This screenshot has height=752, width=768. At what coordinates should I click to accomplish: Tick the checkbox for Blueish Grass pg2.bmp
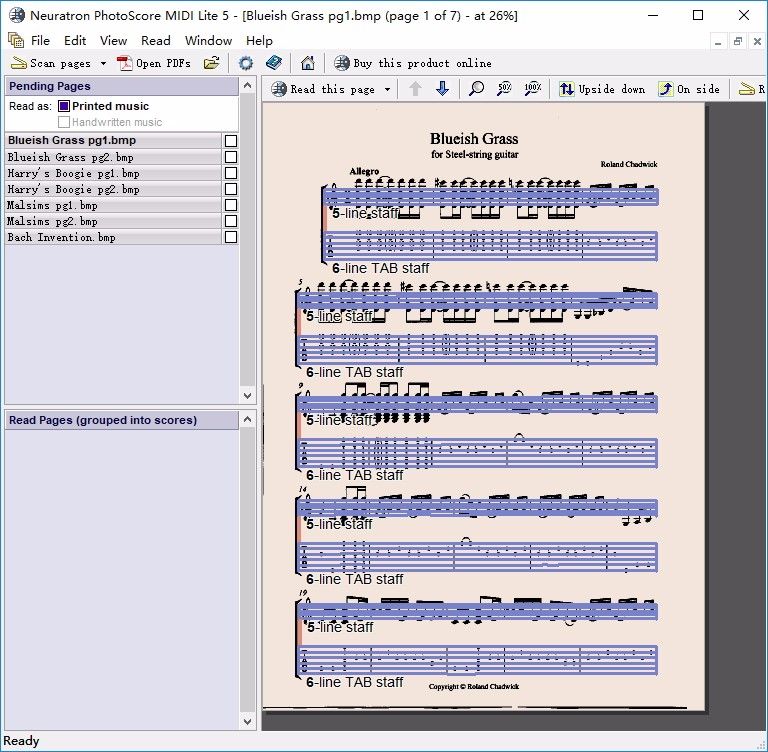pyautogui.click(x=231, y=157)
